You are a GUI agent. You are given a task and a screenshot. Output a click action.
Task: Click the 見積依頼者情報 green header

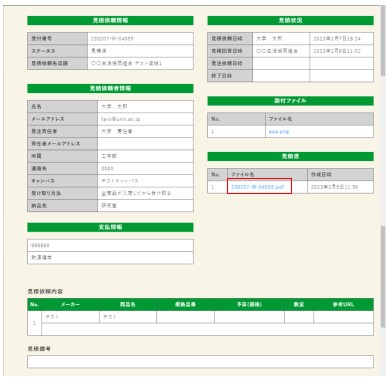point(110,88)
